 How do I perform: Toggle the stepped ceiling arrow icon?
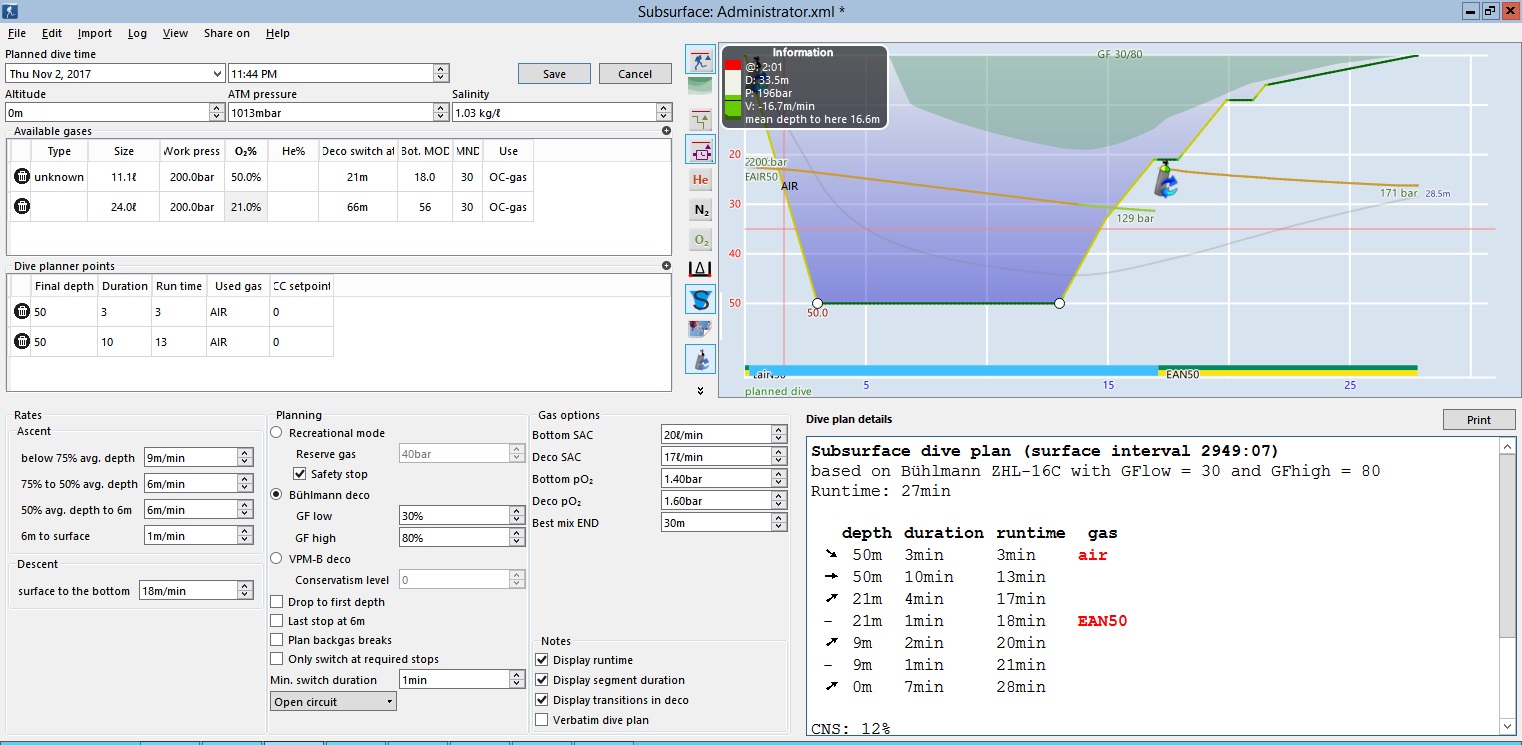pyautogui.click(x=700, y=120)
